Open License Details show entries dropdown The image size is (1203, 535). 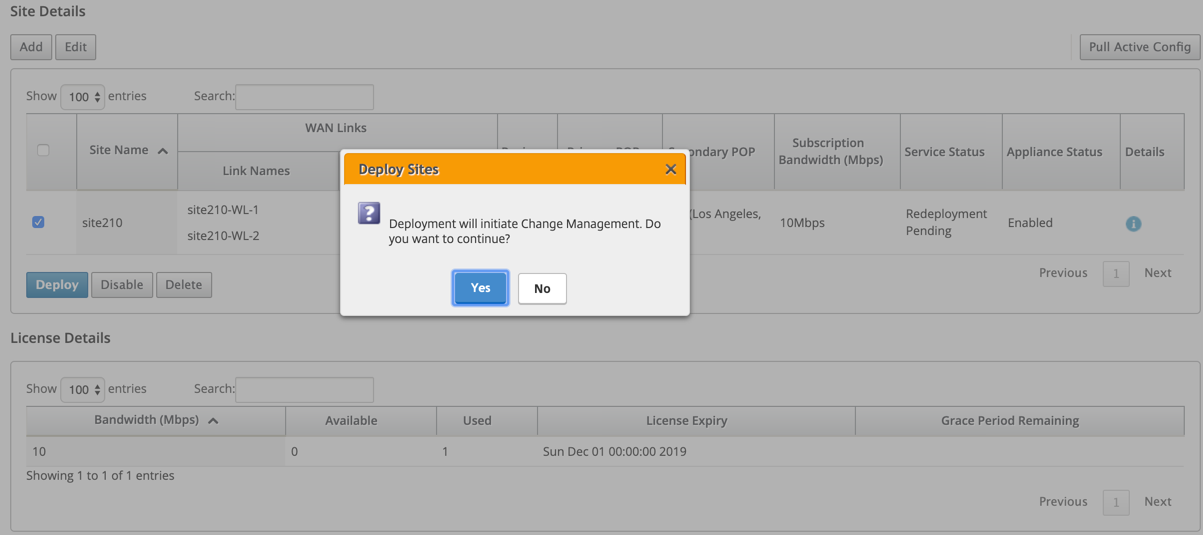[82, 389]
